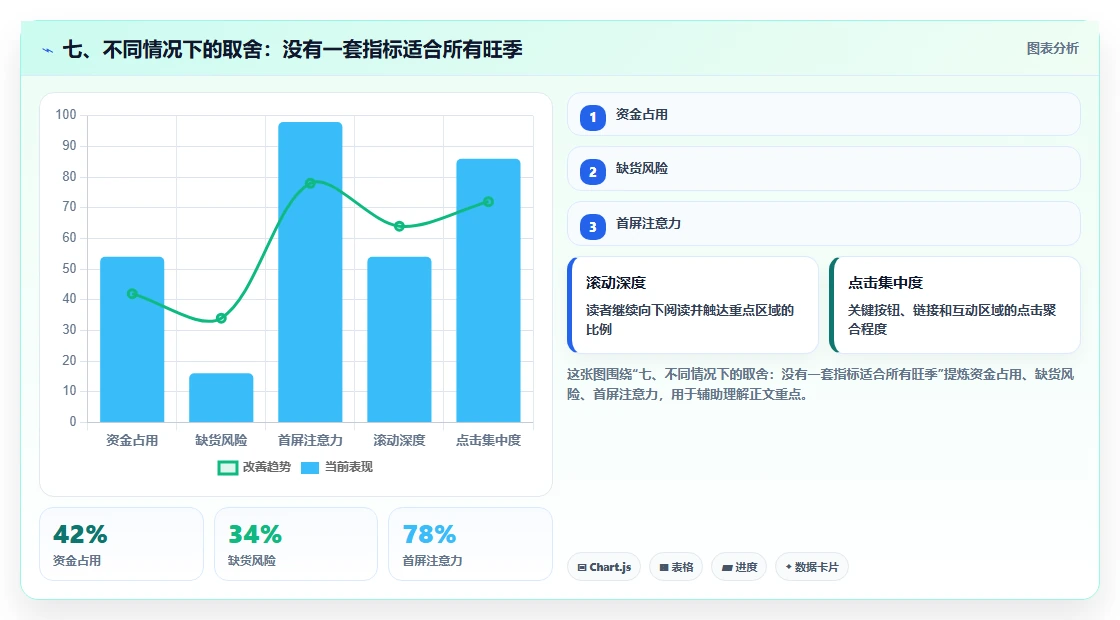Click the 34% 缺货风险 stat card
1120x620 pixels.
coord(296,544)
